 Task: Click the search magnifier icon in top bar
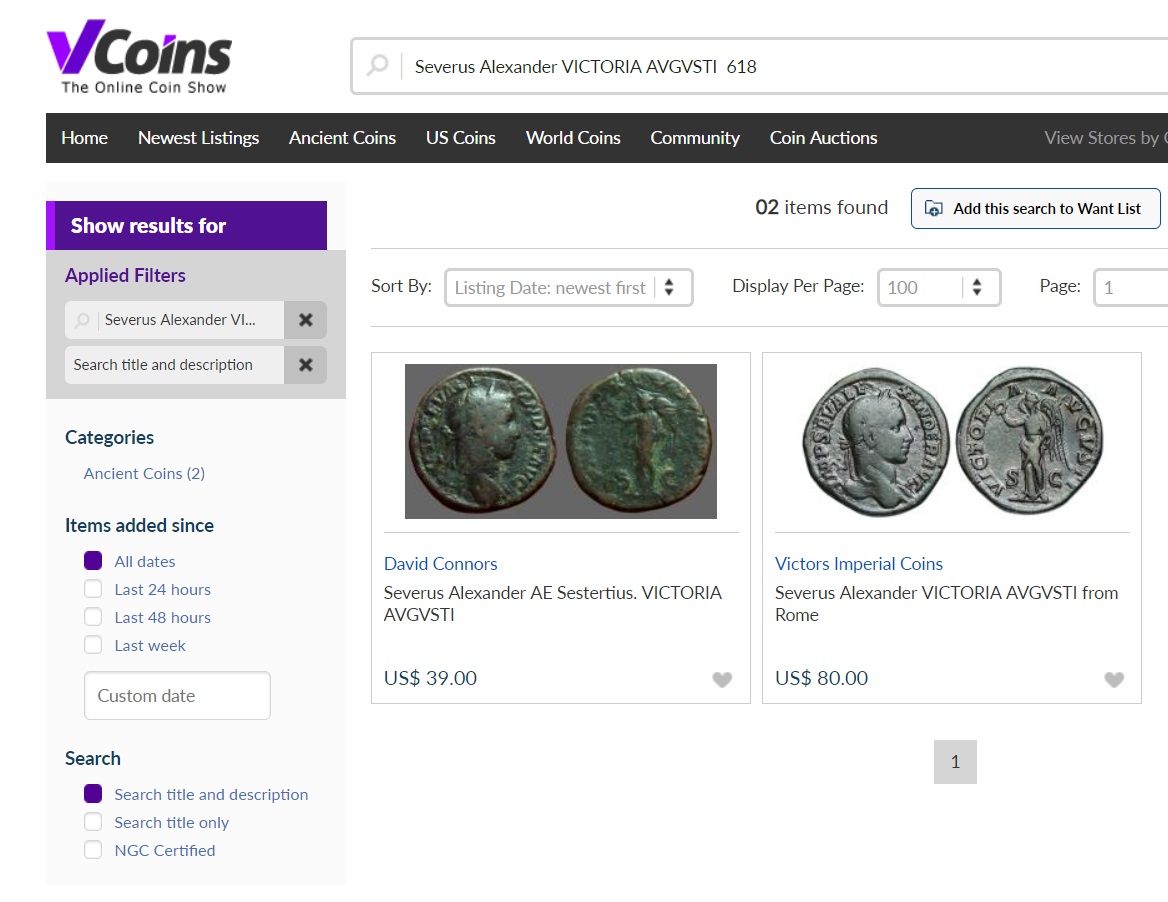378,66
